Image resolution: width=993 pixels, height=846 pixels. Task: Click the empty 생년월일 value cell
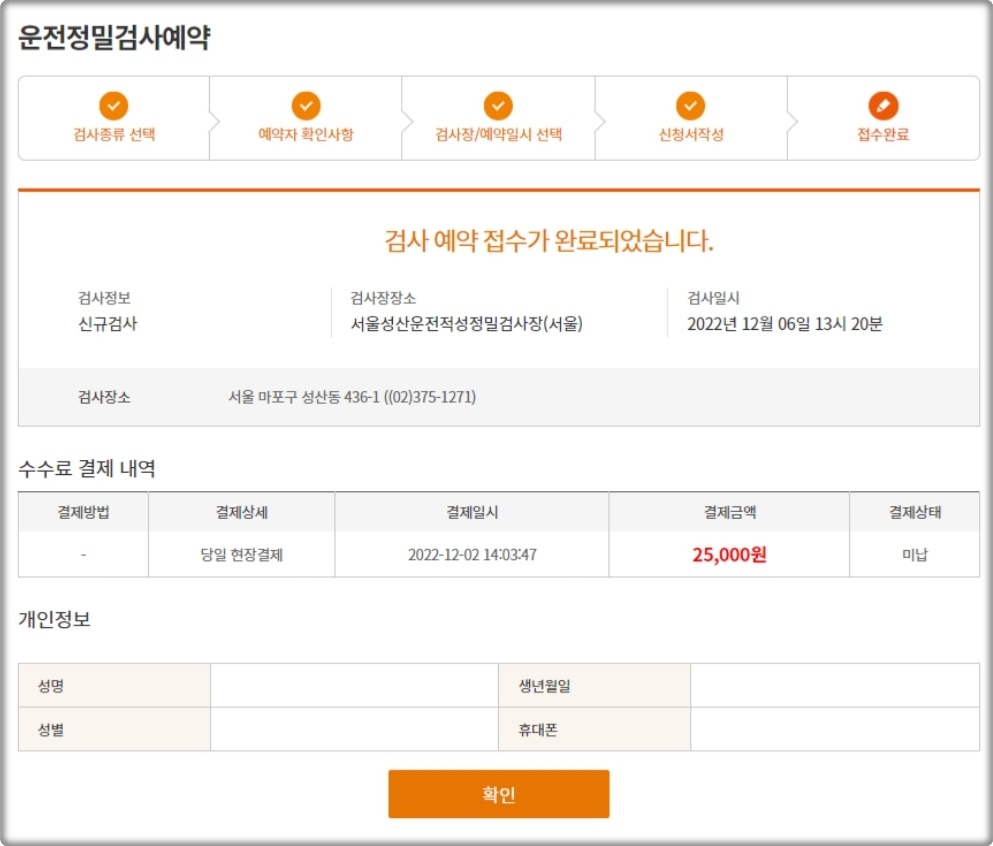pos(835,685)
